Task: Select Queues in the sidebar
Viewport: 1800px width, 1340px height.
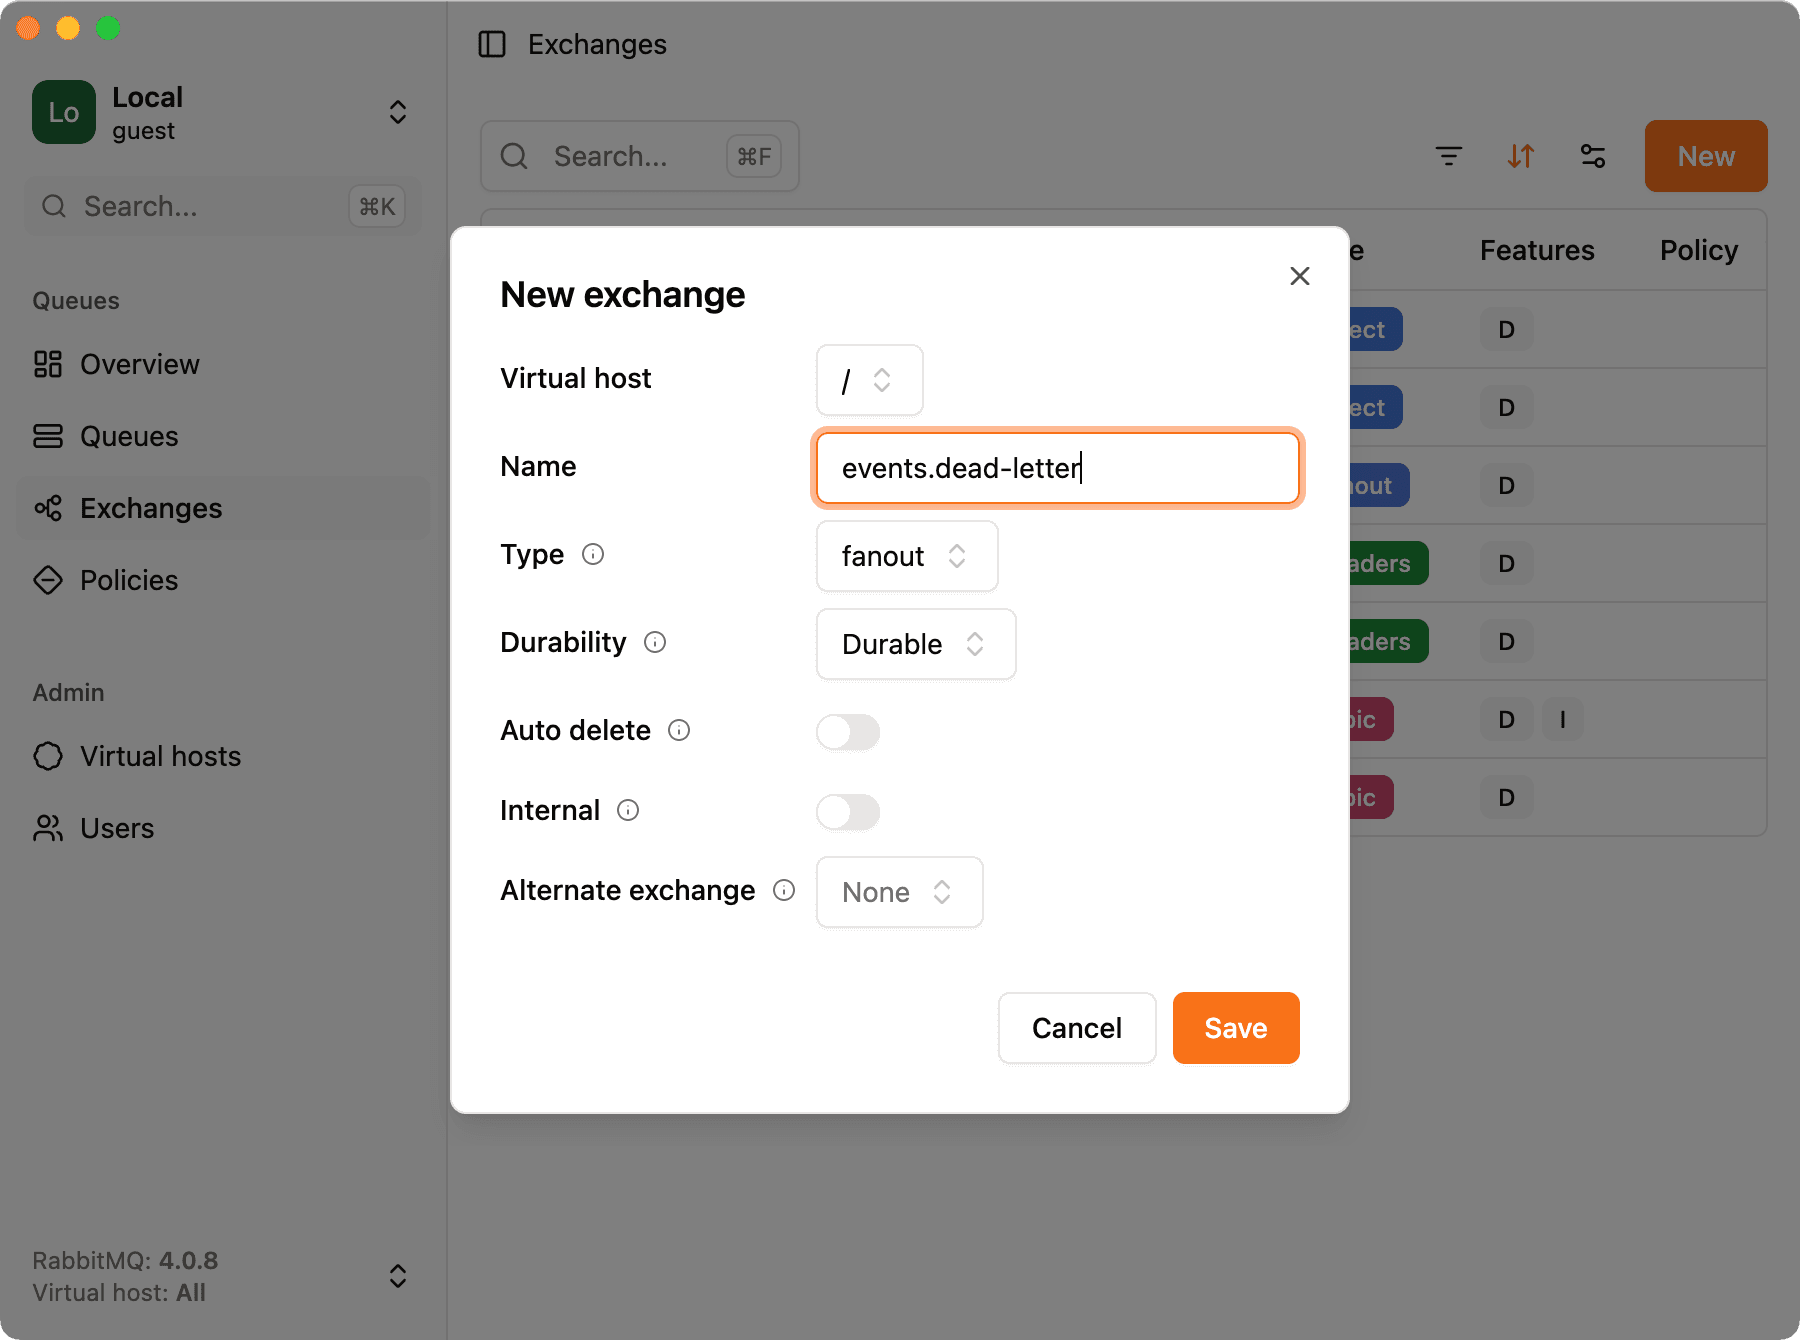Action: (x=128, y=436)
